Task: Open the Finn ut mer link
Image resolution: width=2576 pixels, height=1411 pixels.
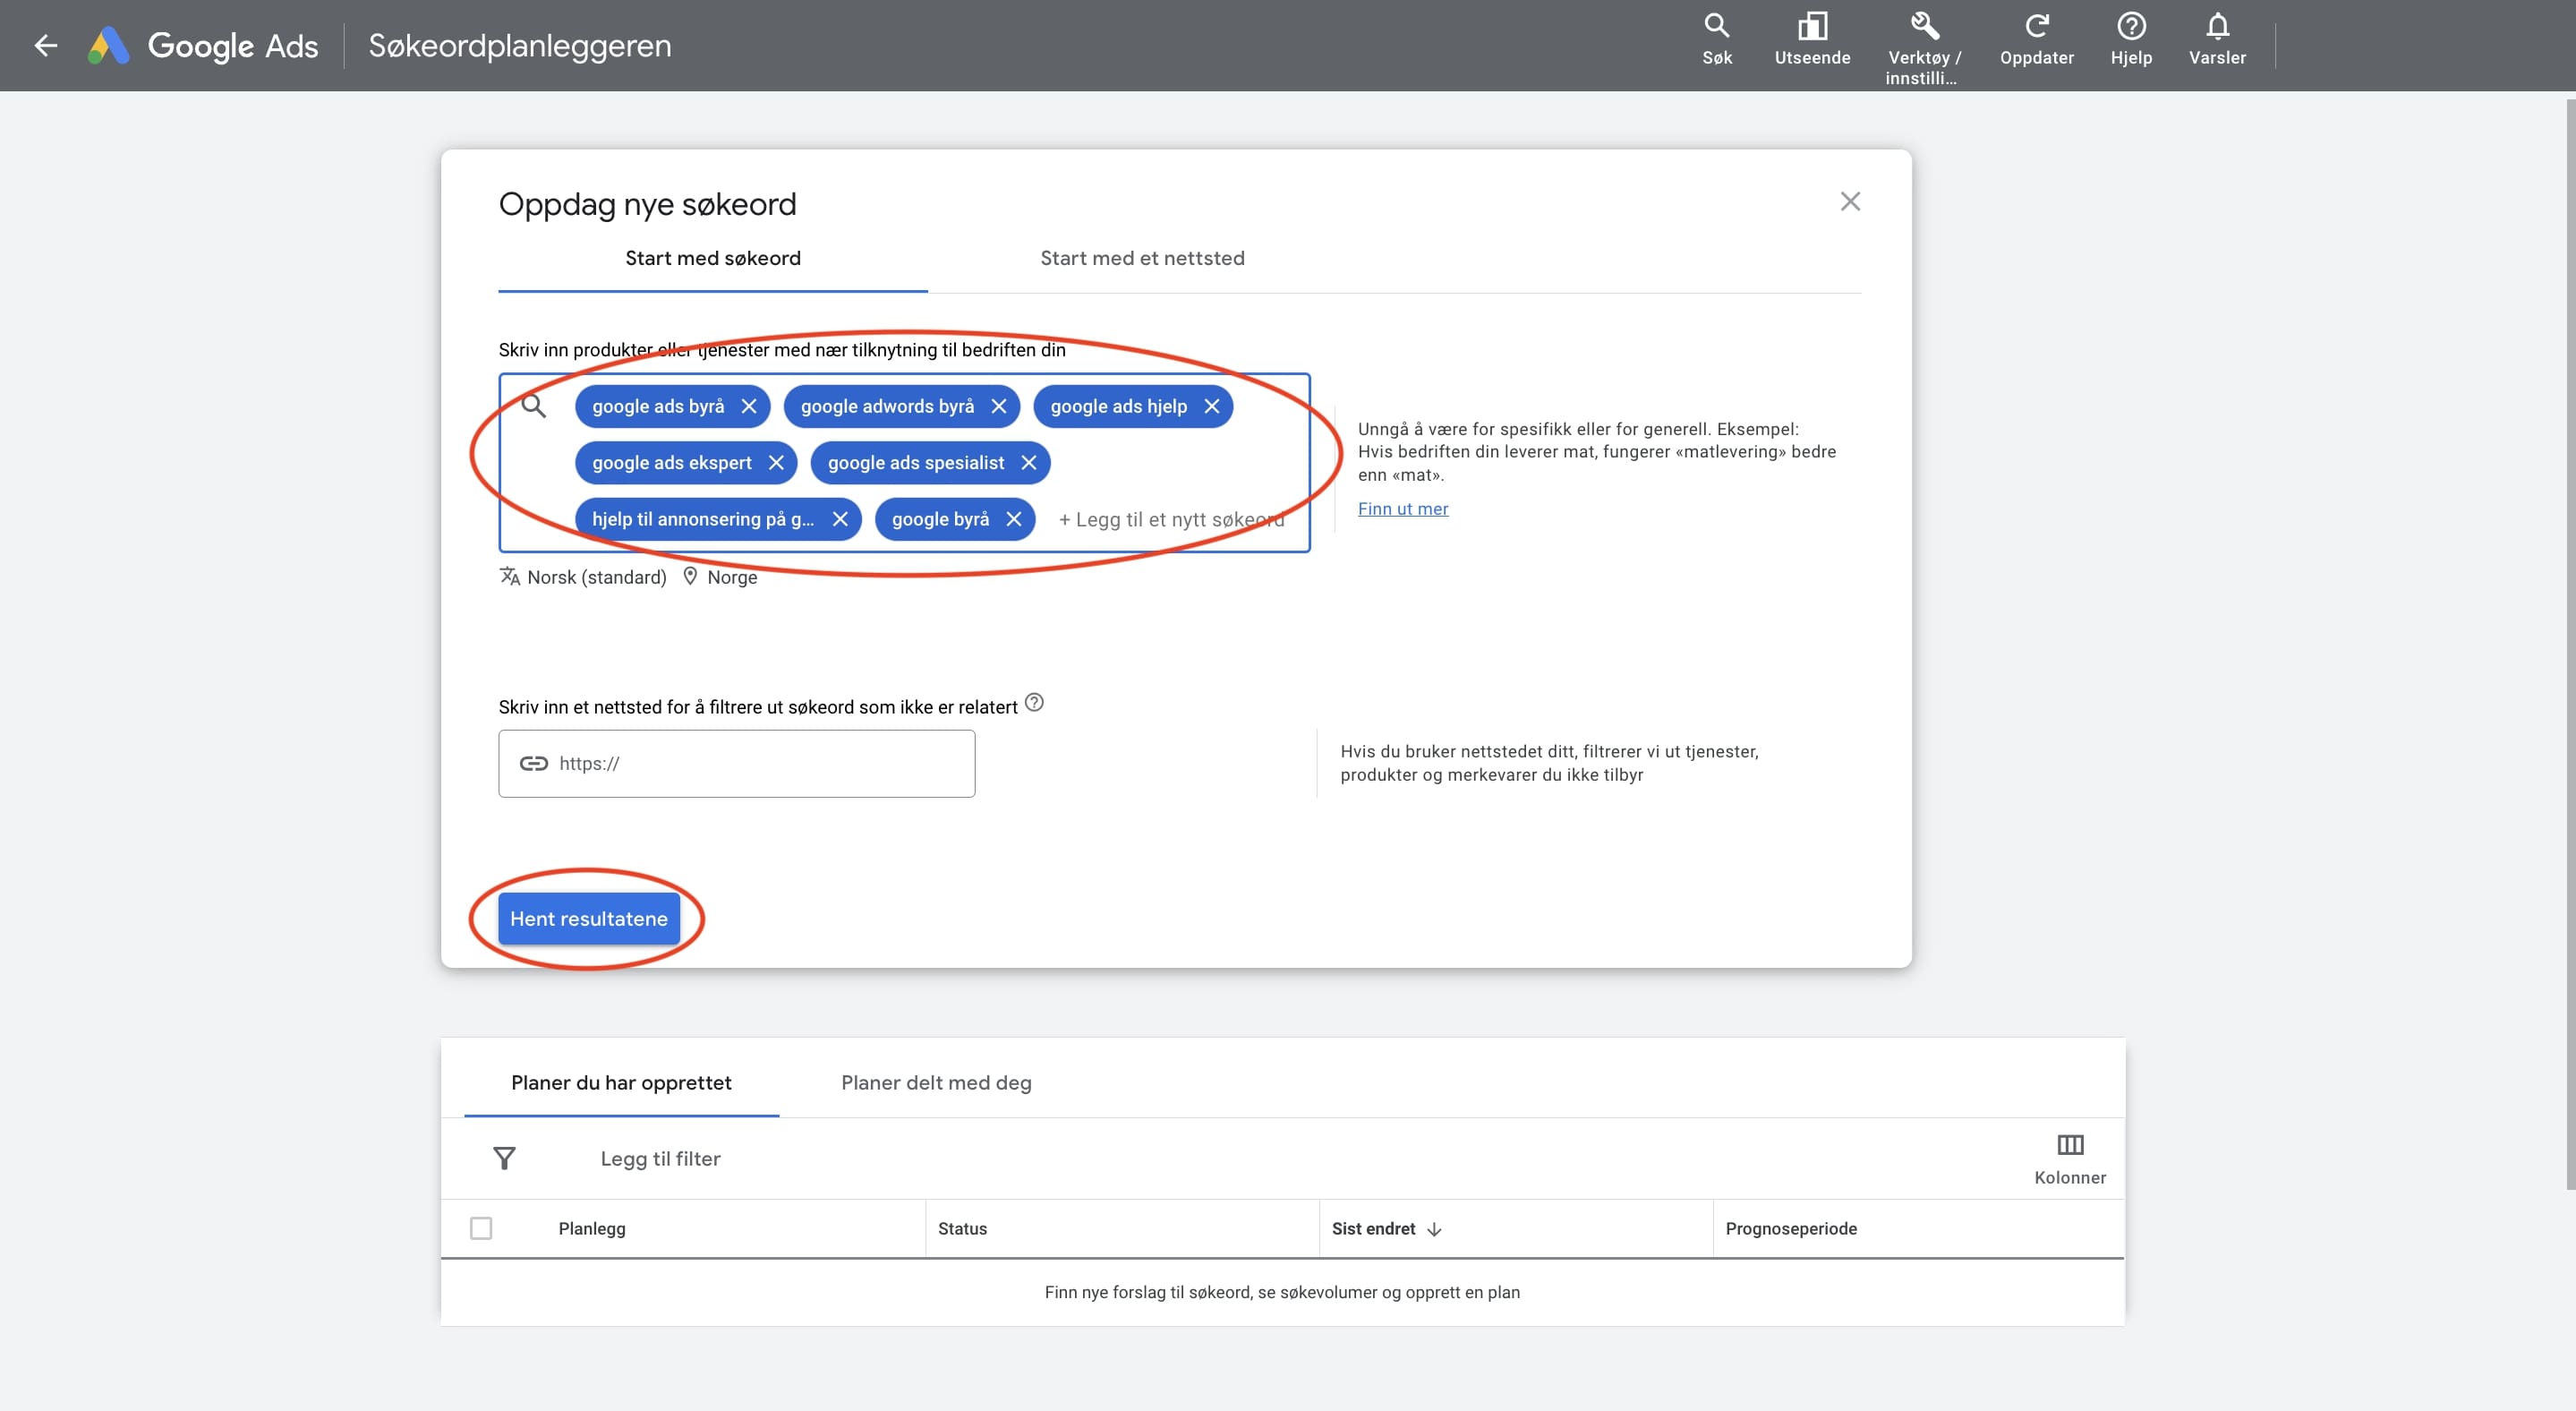Action: pos(1402,508)
